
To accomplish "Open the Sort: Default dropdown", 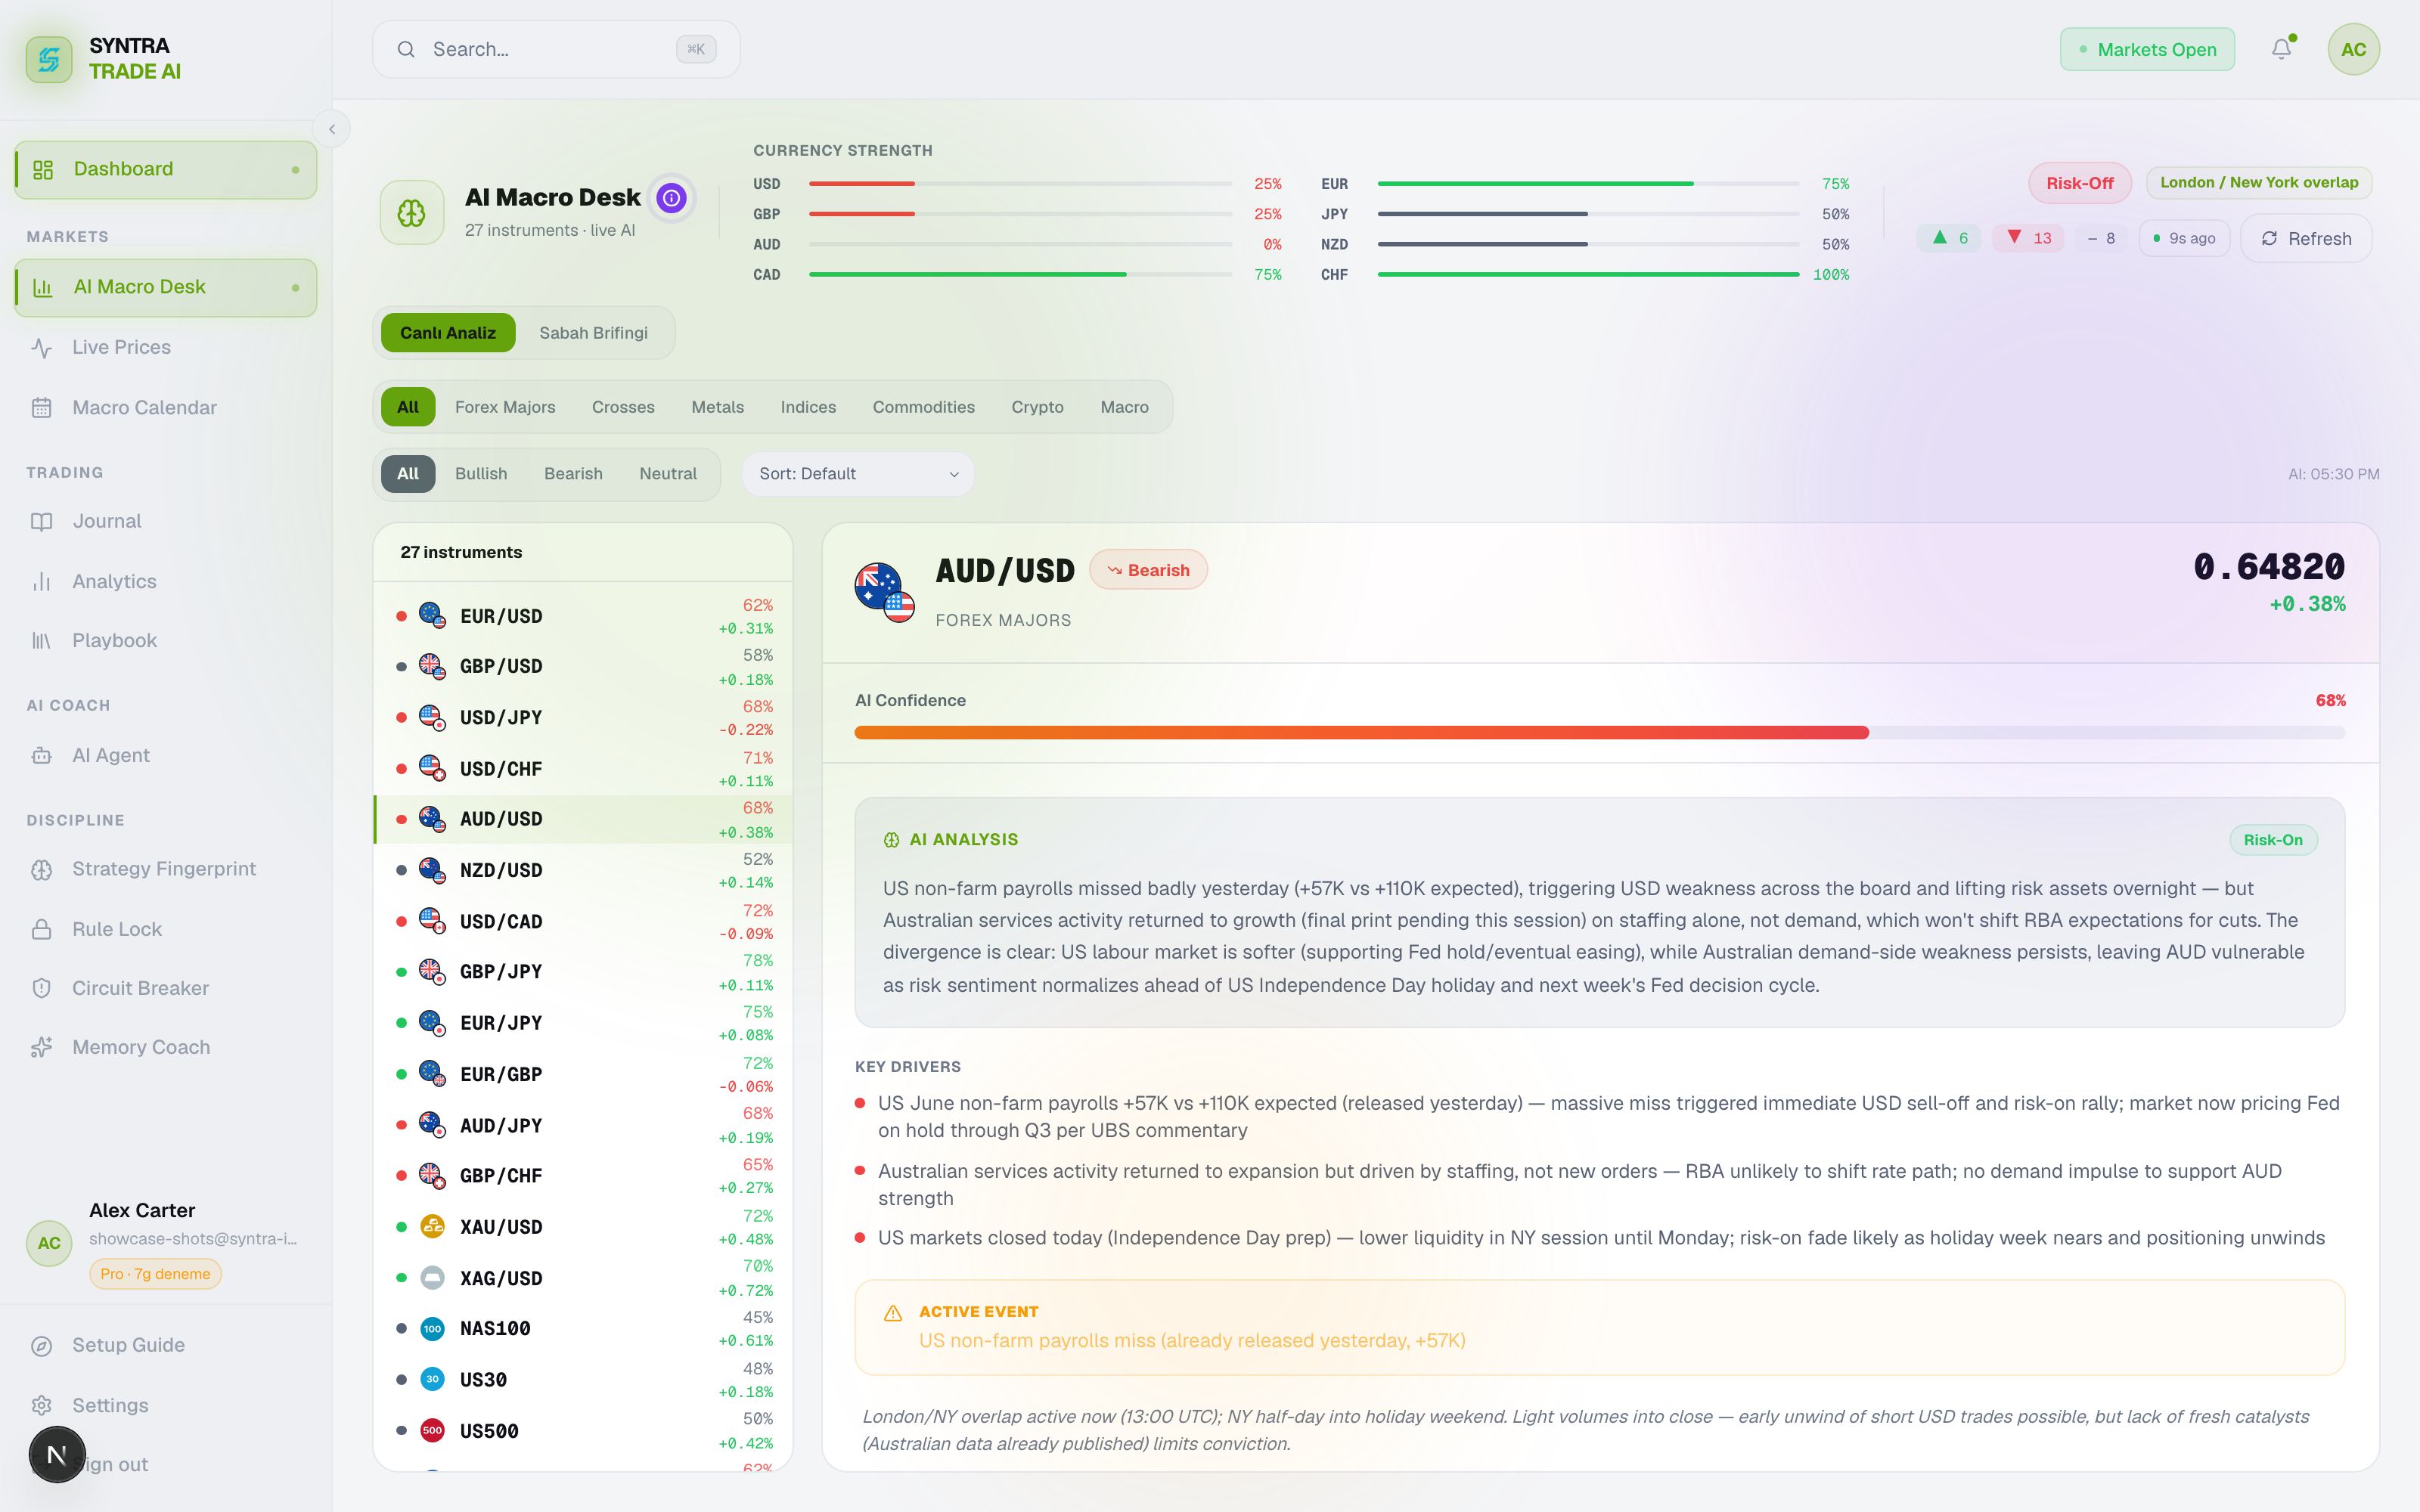I will coord(858,474).
